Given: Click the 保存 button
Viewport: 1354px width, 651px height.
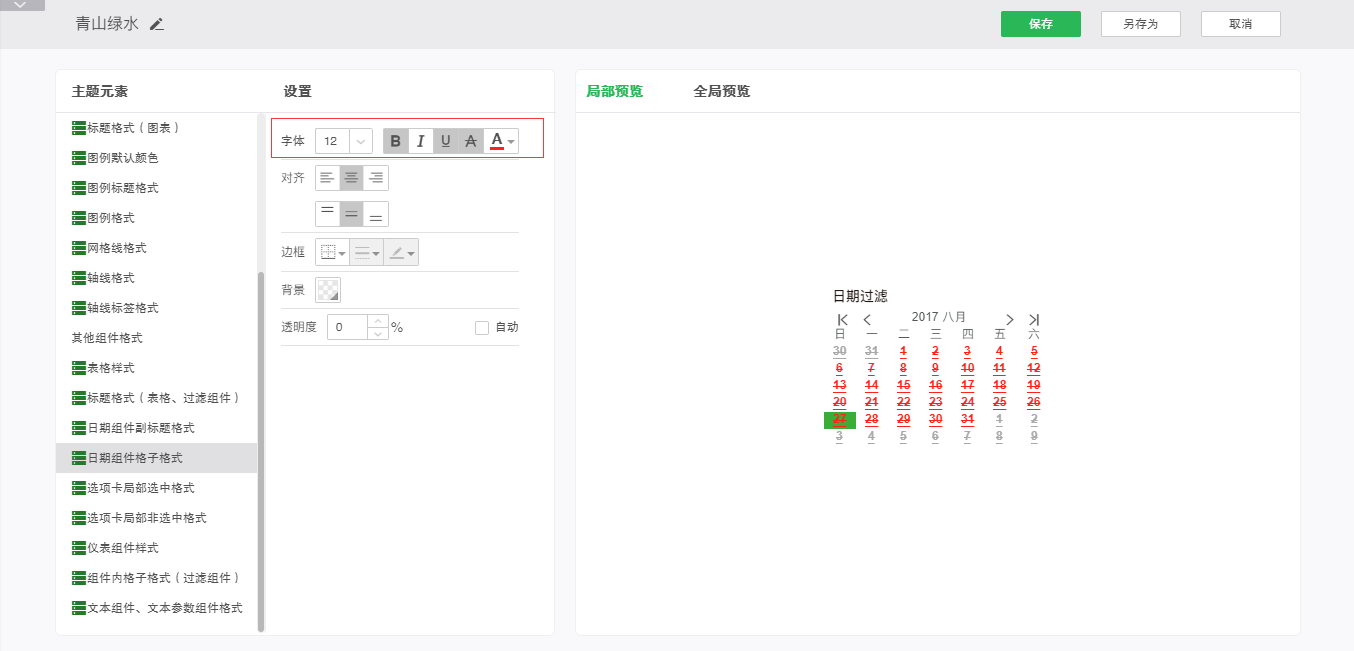Looking at the screenshot, I should (1040, 24).
